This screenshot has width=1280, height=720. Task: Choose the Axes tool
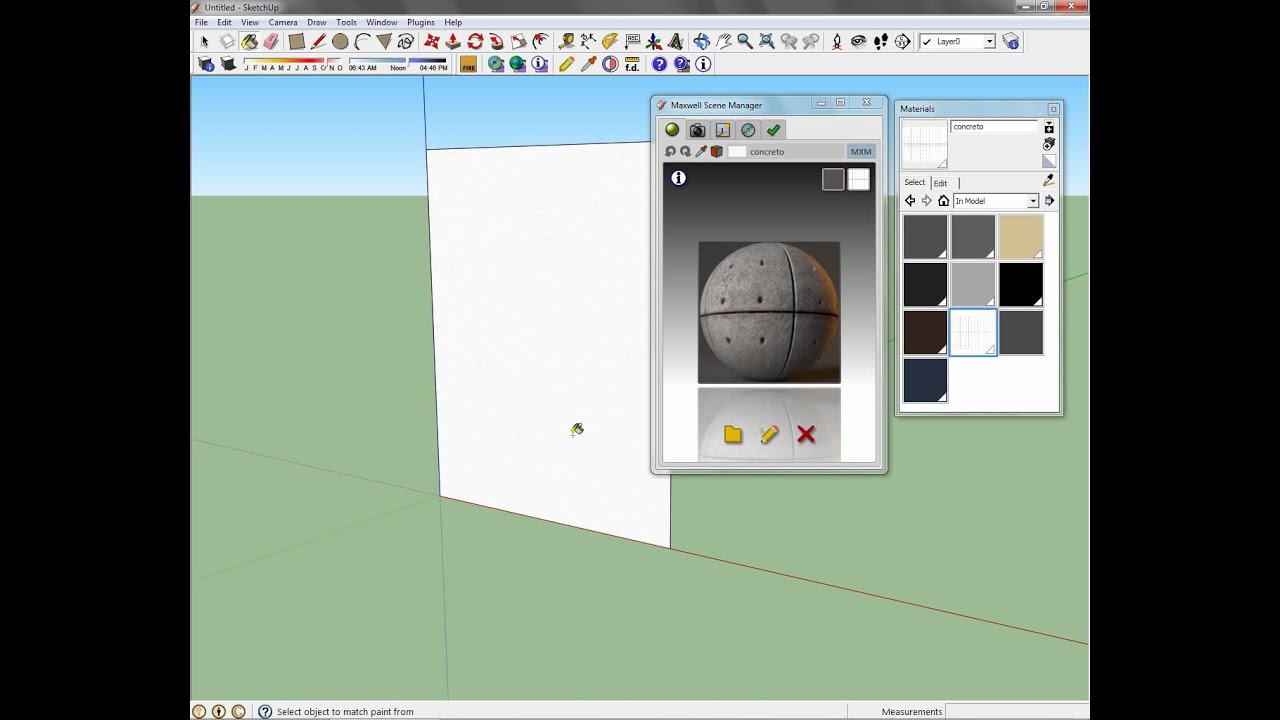pyautogui.click(x=654, y=42)
